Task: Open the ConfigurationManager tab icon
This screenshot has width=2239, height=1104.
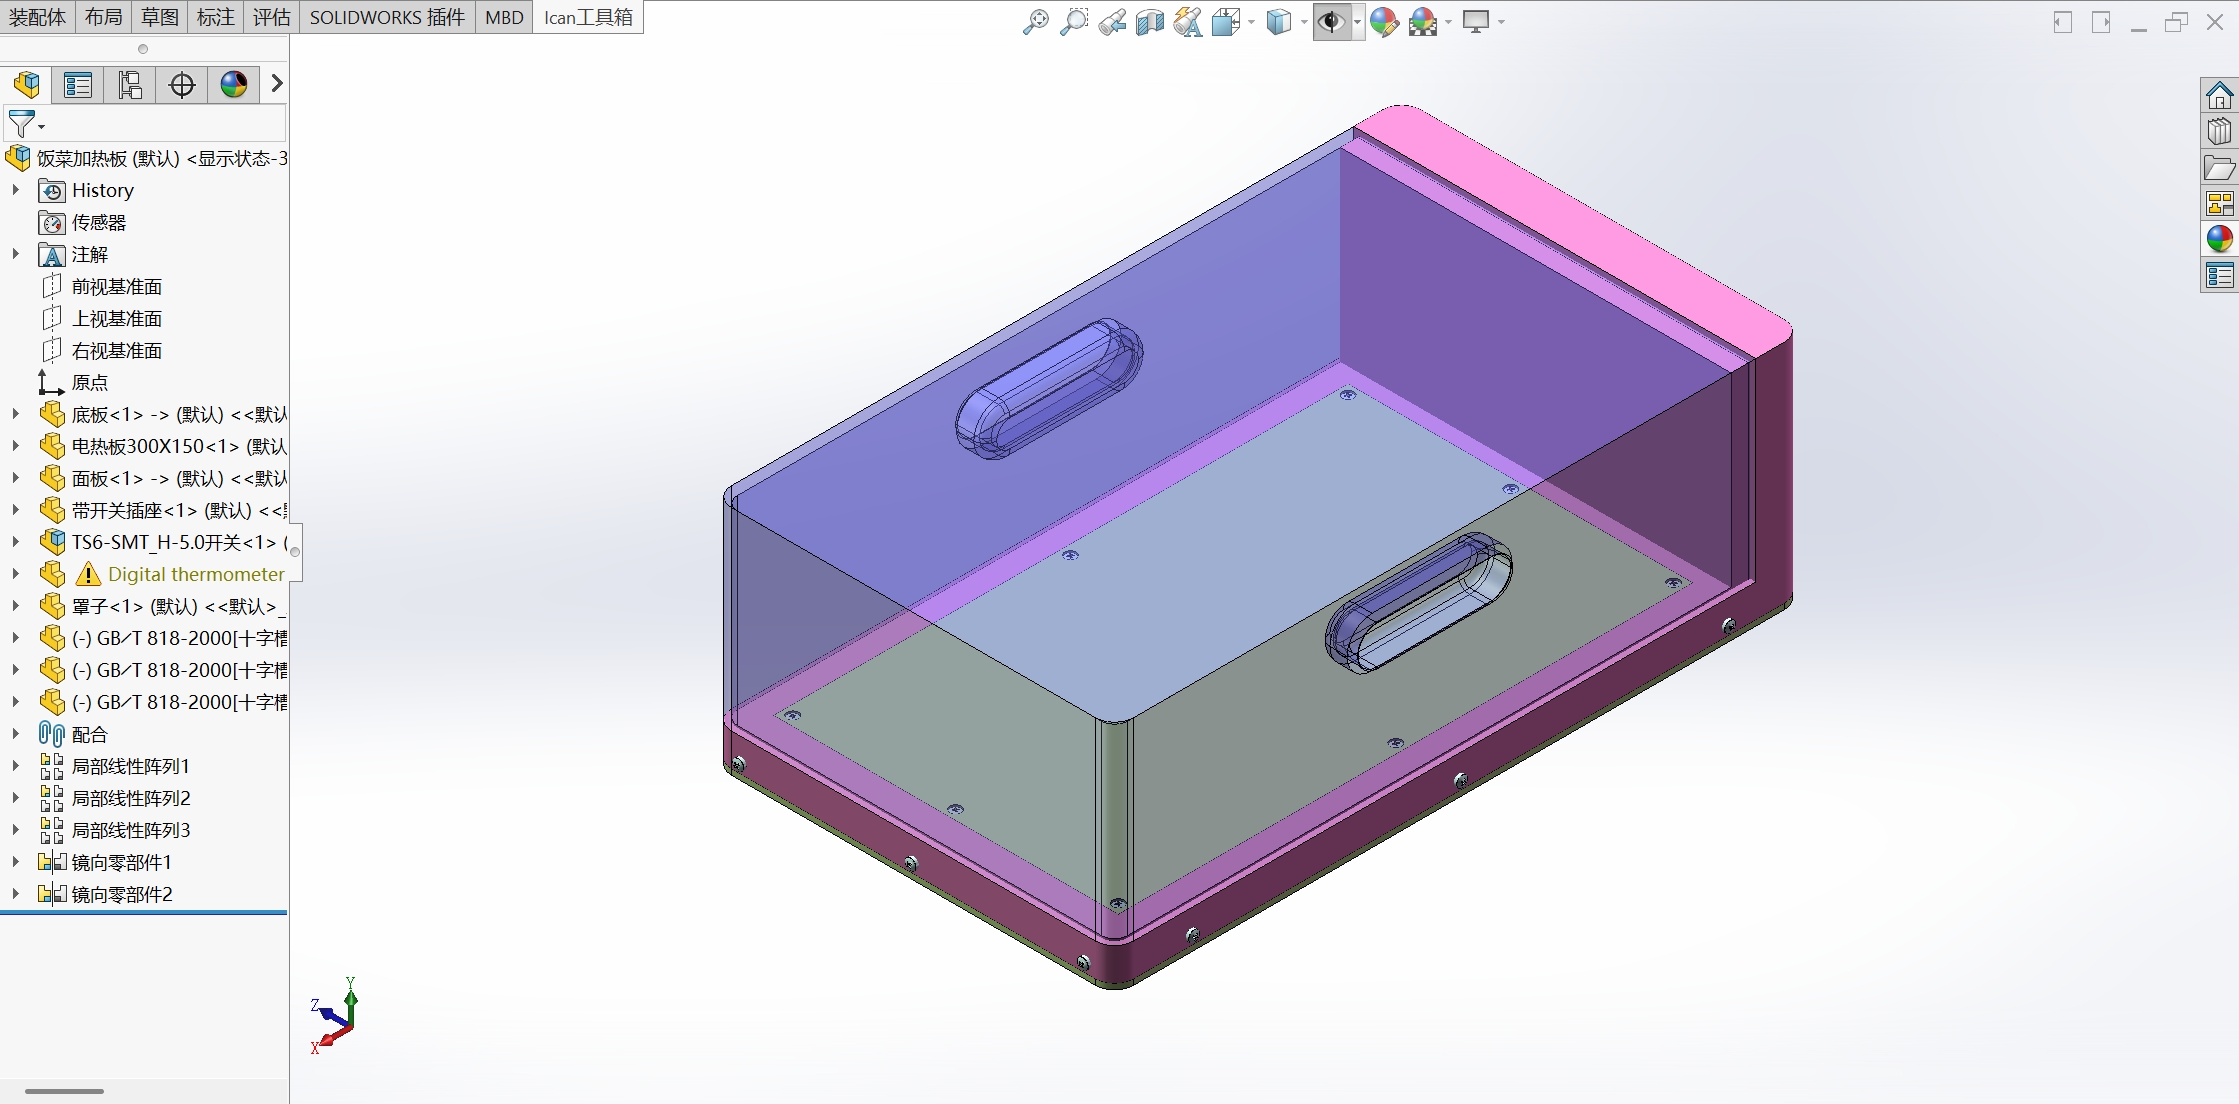Action: click(x=130, y=85)
